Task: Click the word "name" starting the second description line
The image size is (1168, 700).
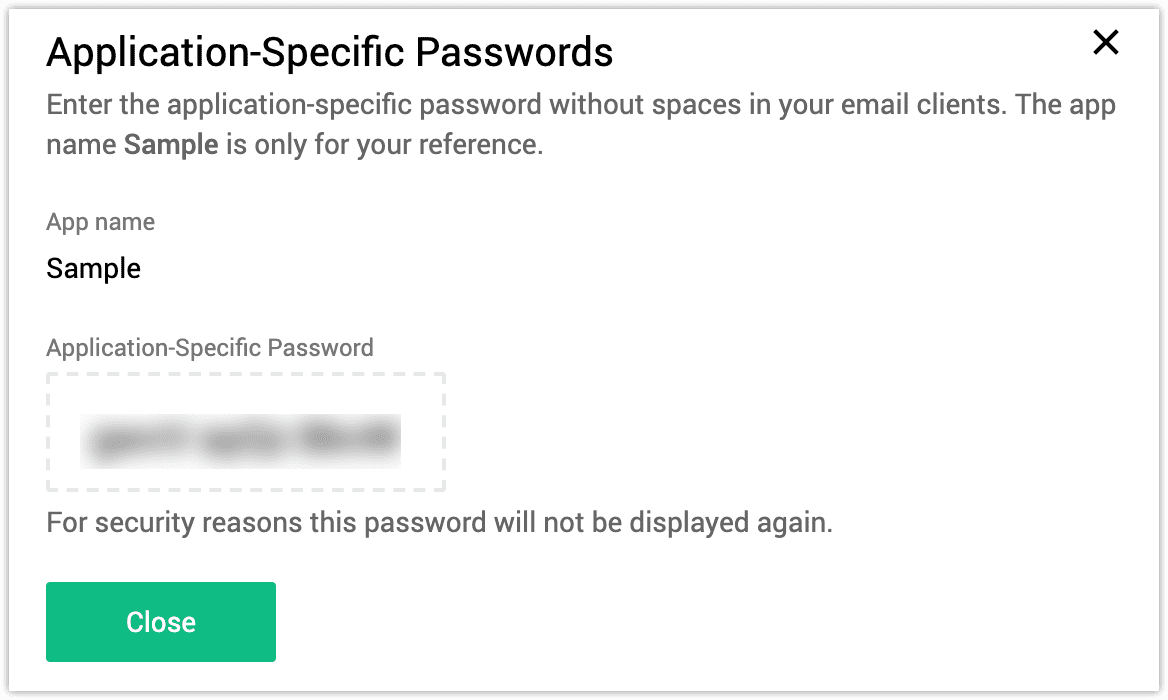Action: (x=80, y=145)
